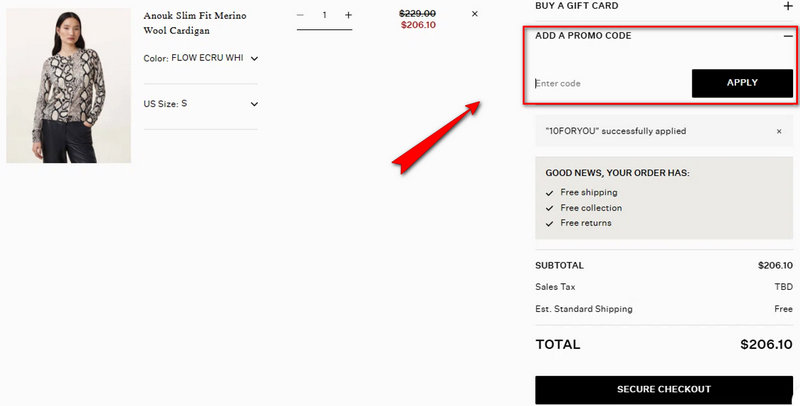Expand Buy a Gift Card plus icon
800x406 pixels.
[x=788, y=6]
